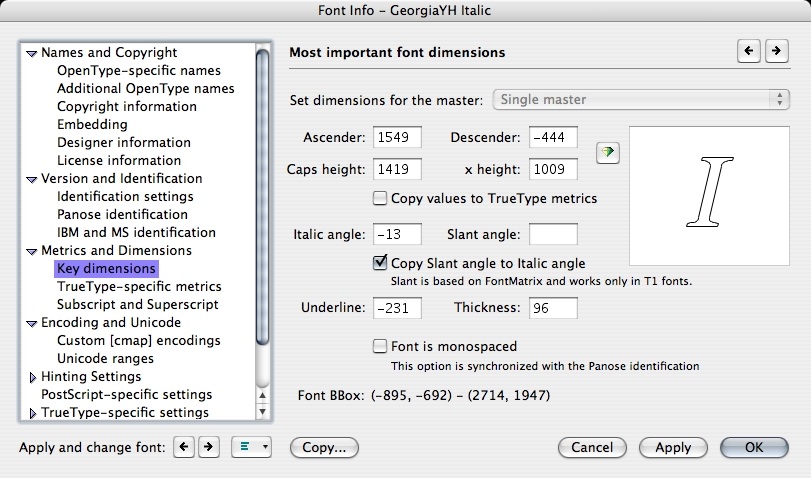Click the Caps height field
The image size is (811, 478).
(397, 169)
